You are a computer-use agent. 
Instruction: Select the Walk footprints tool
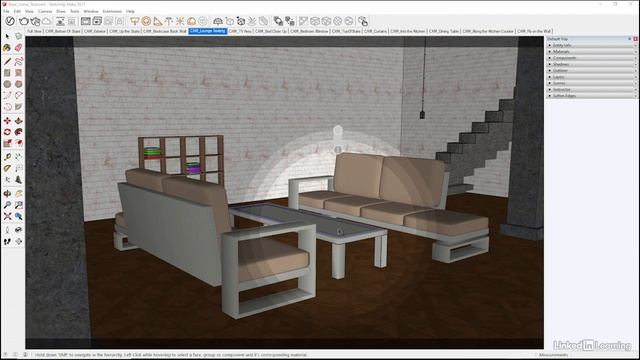click(x=7, y=242)
